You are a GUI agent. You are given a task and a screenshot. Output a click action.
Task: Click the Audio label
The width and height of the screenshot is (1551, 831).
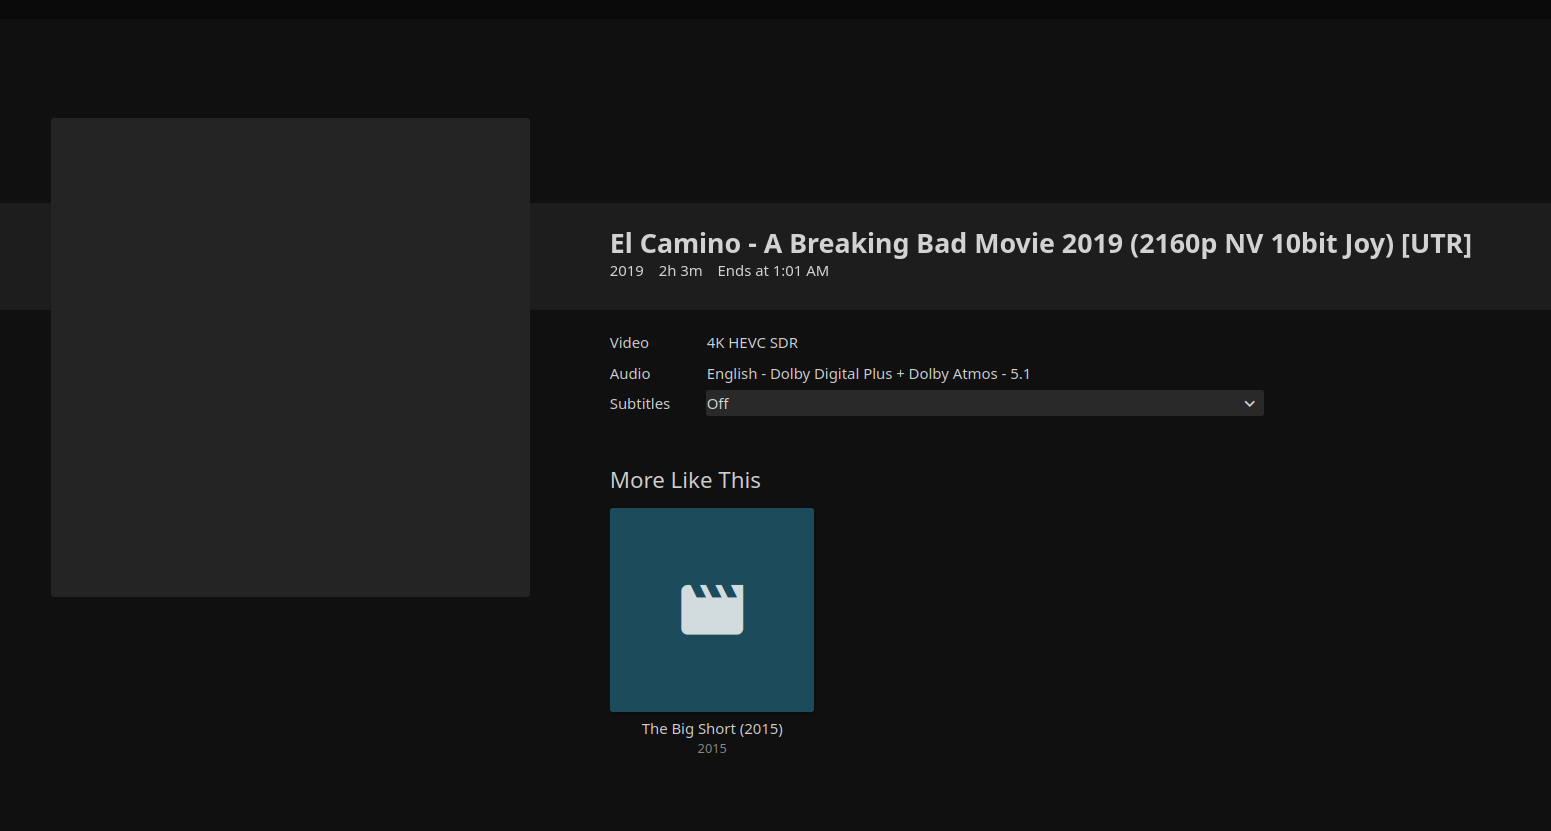click(630, 374)
